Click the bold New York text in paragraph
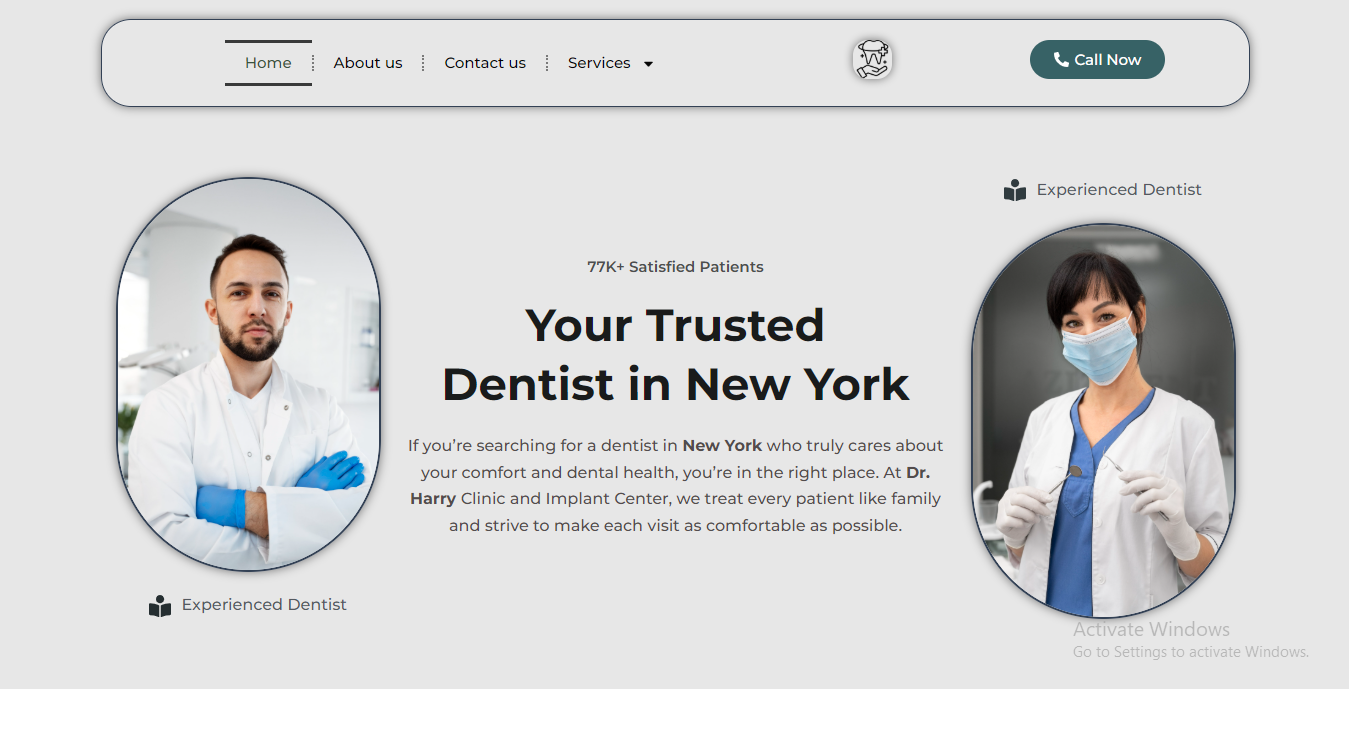This screenshot has height=735, width=1349. (722, 445)
